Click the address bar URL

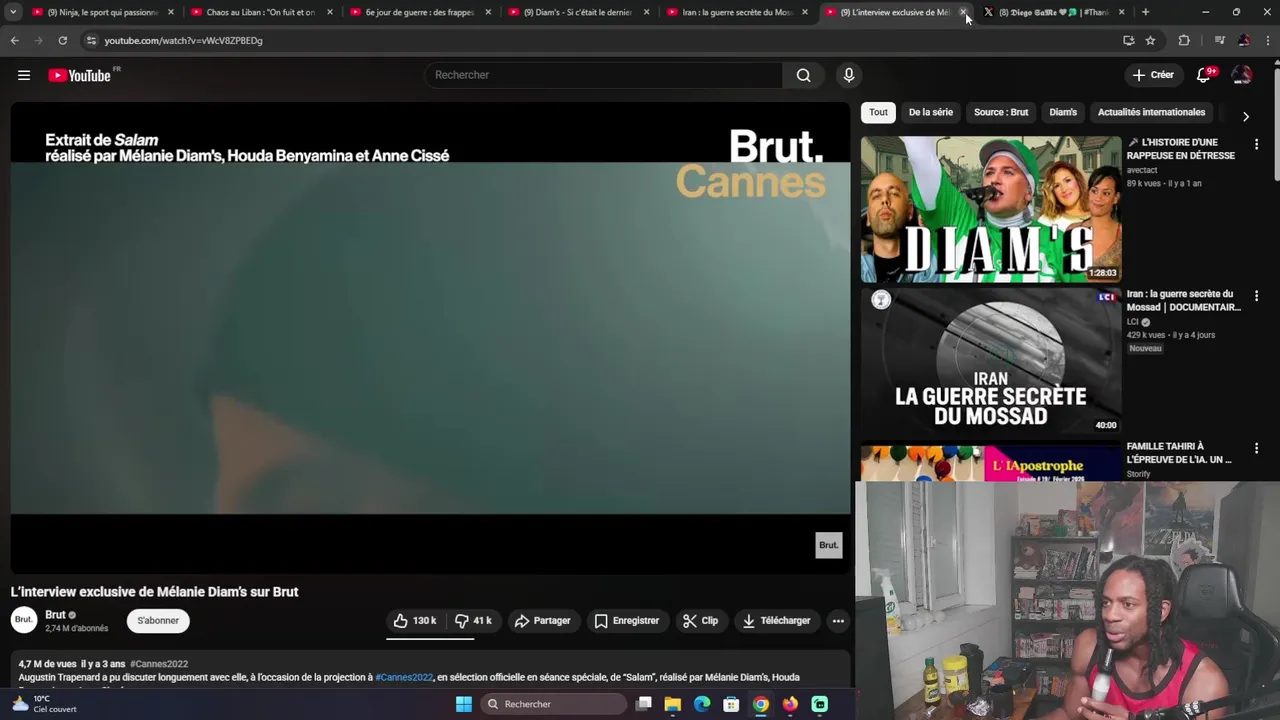183,40
